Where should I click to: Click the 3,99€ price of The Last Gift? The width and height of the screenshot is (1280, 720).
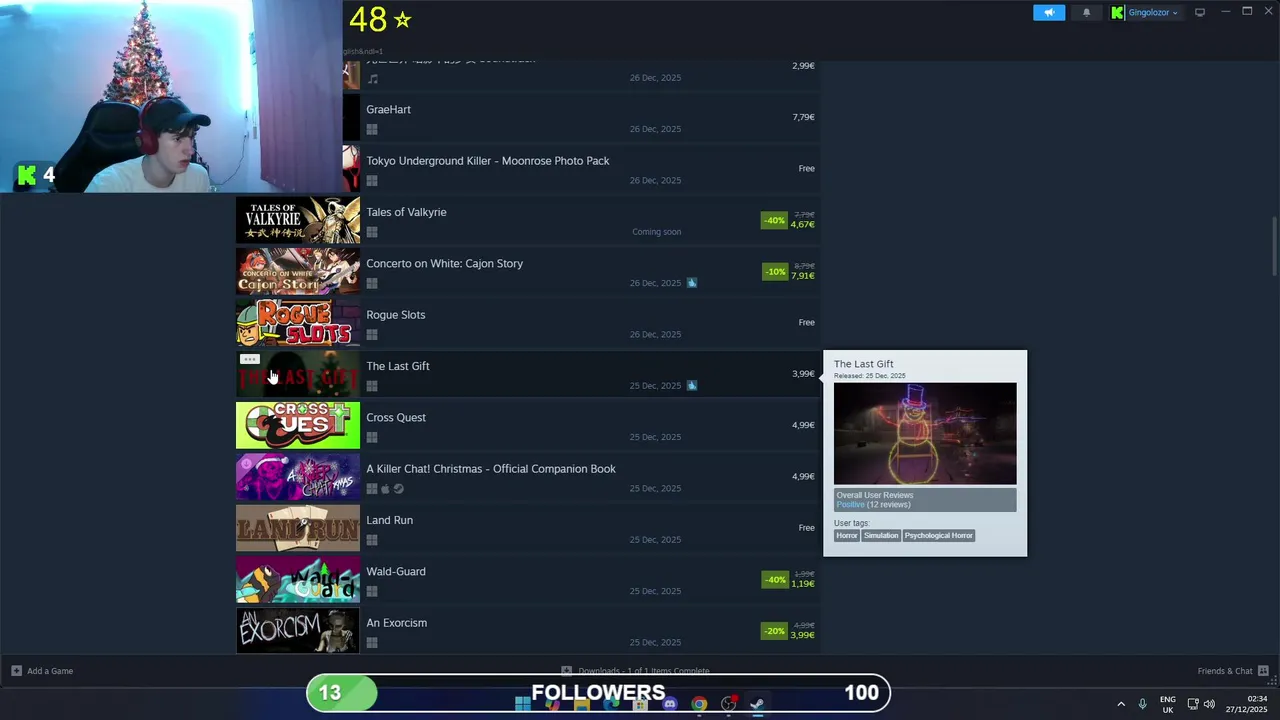point(803,374)
